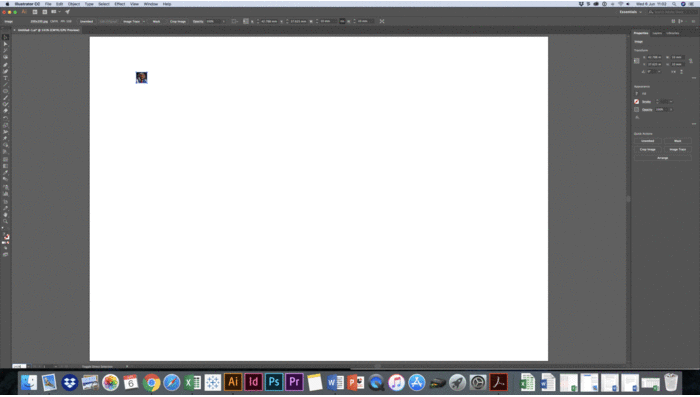
Task: Select the Selection tool arrow in toolbar
Action: (5, 38)
